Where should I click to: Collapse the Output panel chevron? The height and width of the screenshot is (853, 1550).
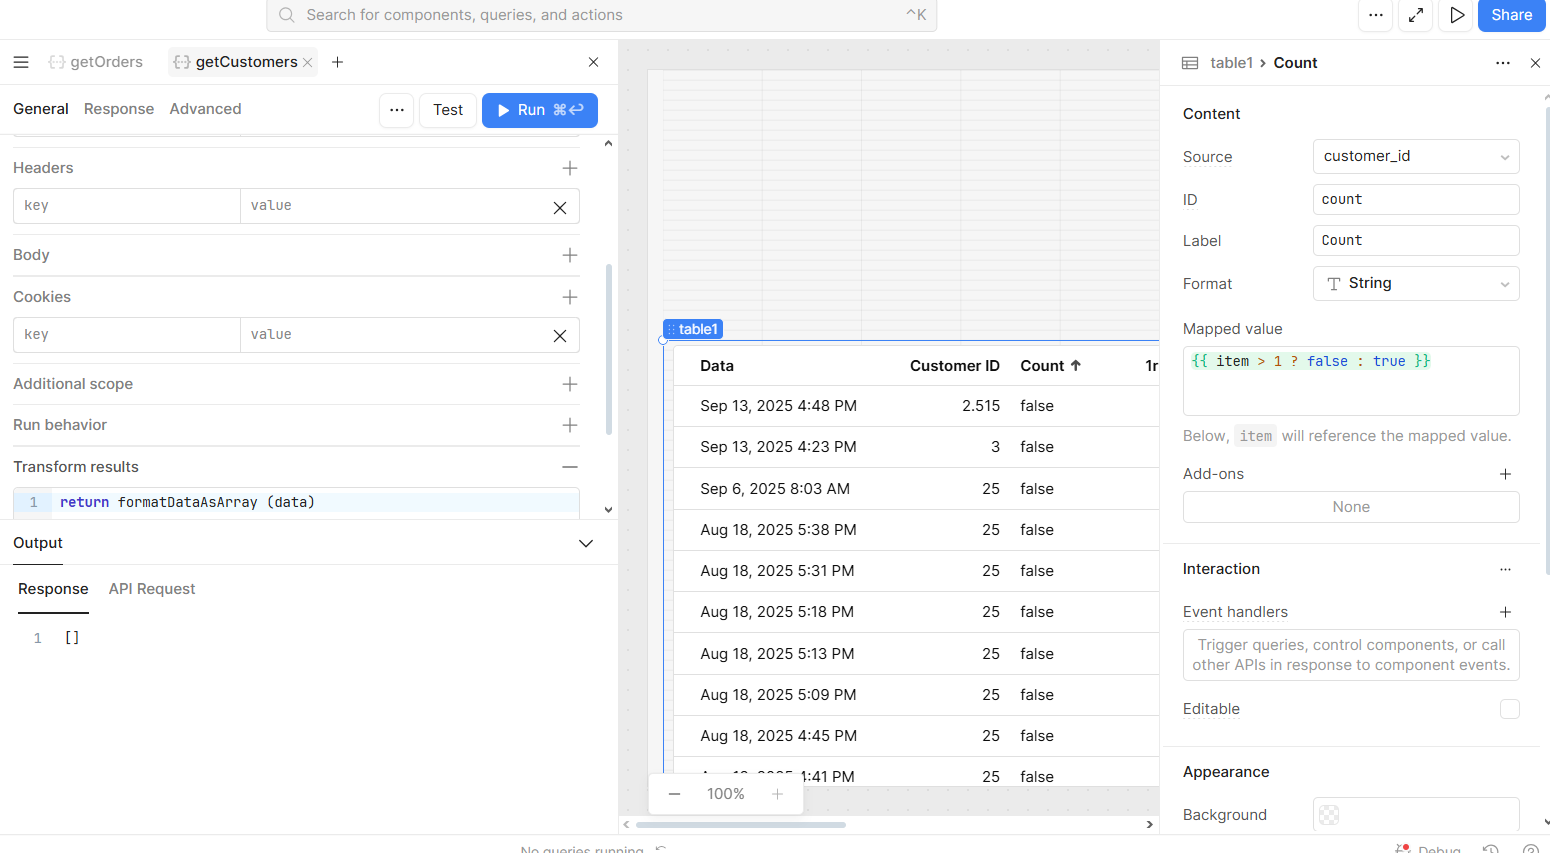[x=586, y=543]
